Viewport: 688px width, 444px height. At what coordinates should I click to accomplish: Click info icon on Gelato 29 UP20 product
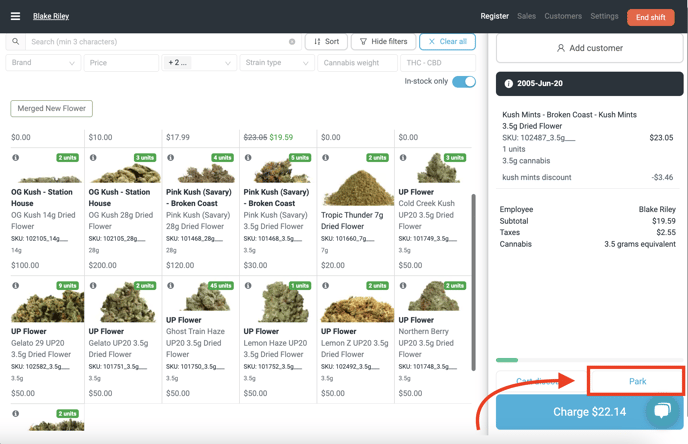(x=16, y=286)
